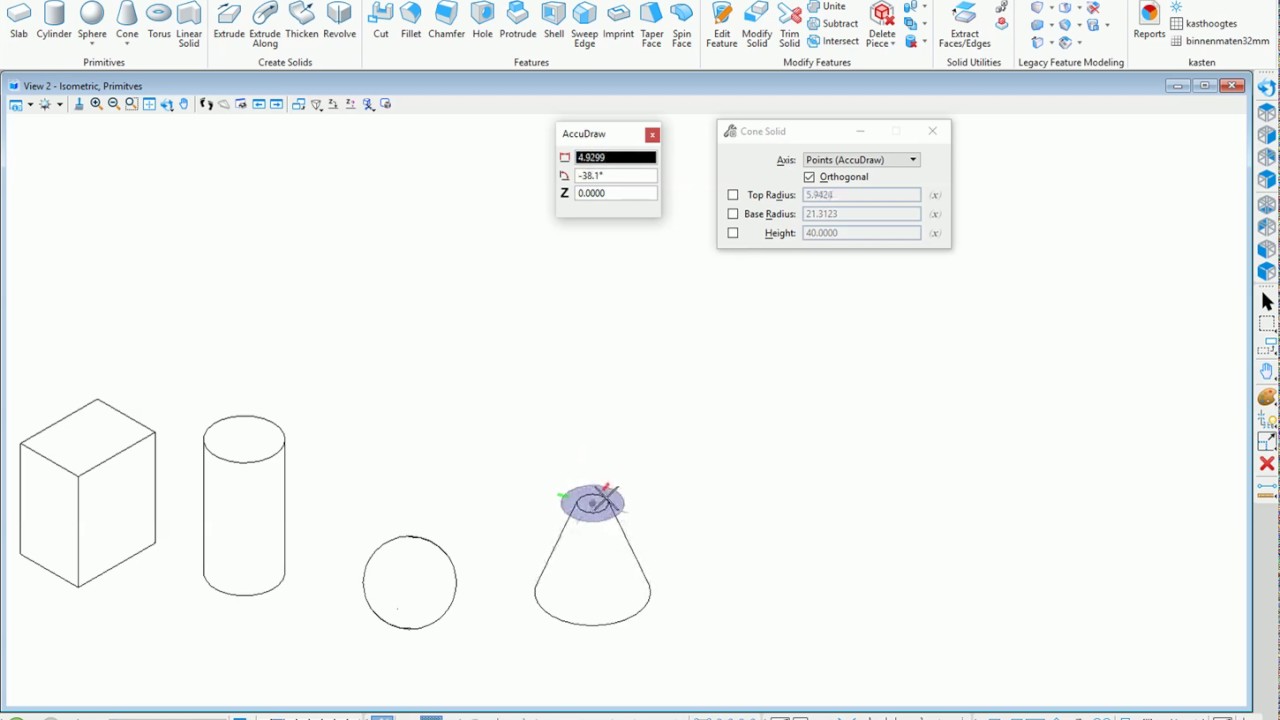The image size is (1280, 720).
Task: Choose the Chamfer tool
Action: pyautogui.click(x=447, y=20)
